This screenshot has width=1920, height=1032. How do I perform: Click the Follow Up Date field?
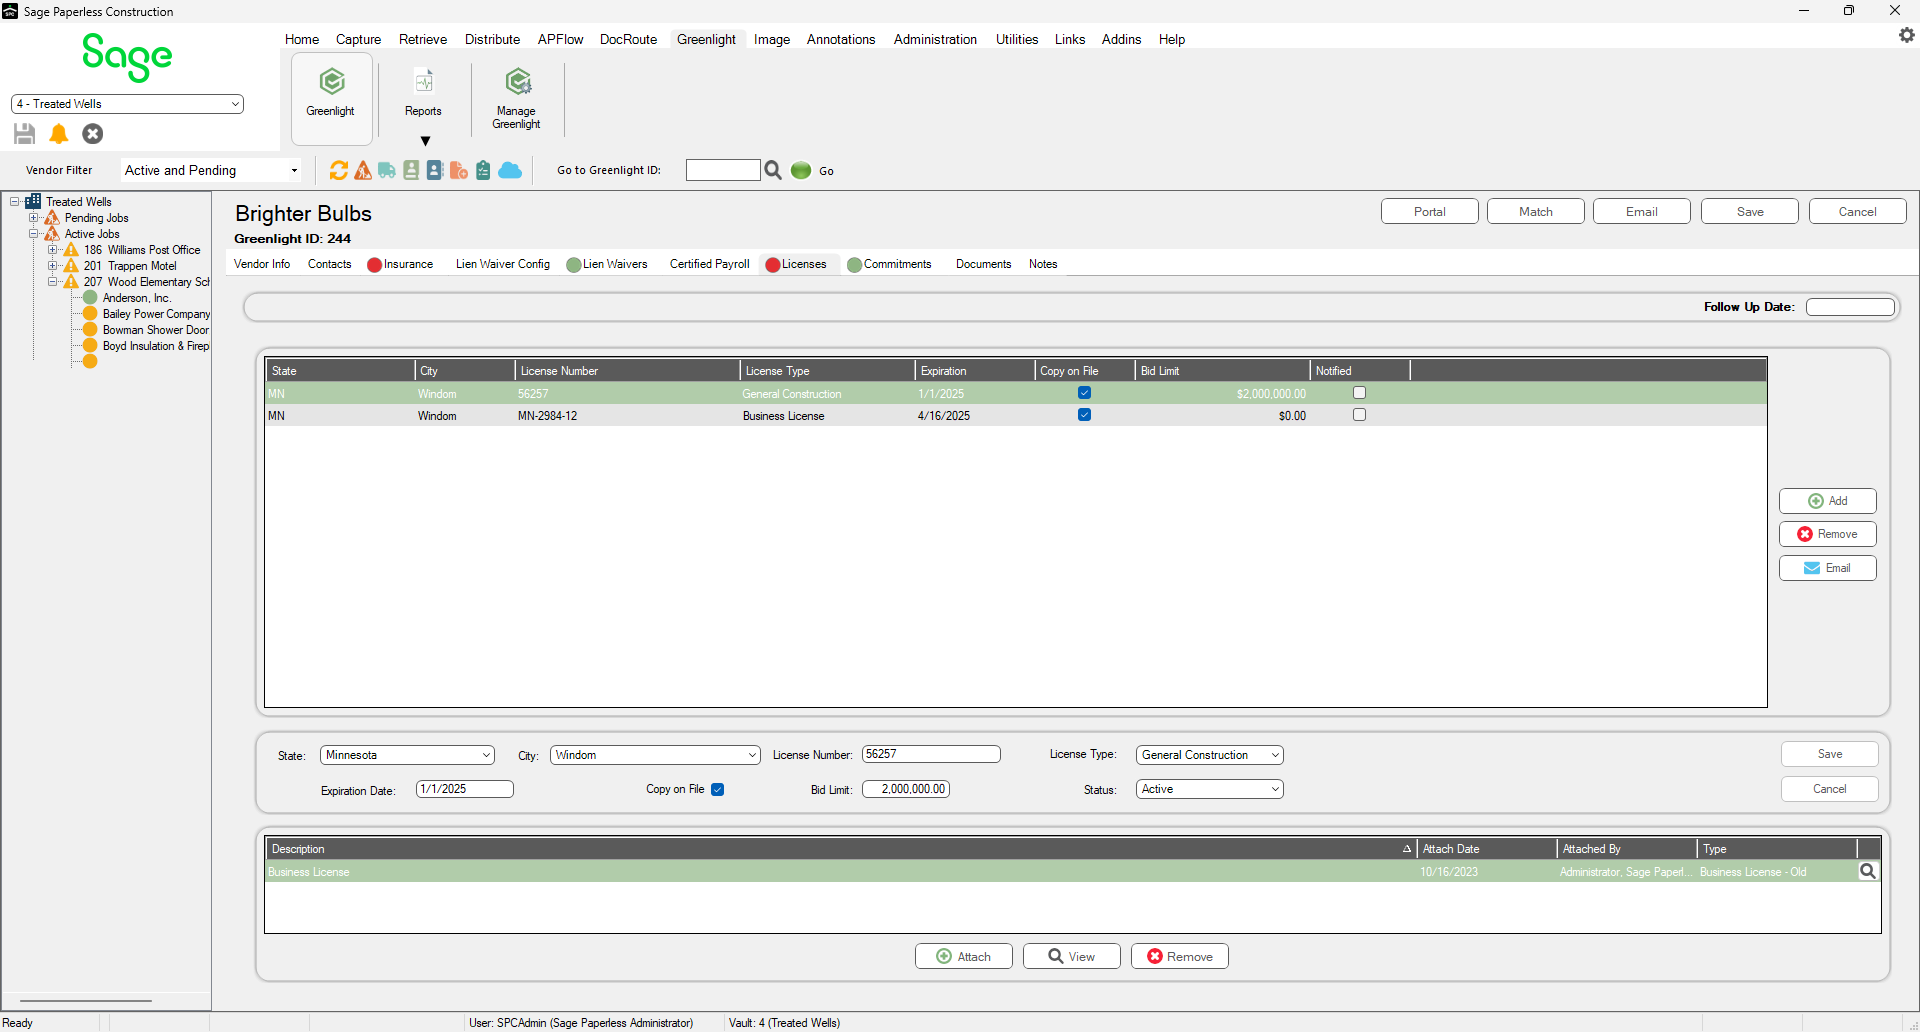[1850, 307]
